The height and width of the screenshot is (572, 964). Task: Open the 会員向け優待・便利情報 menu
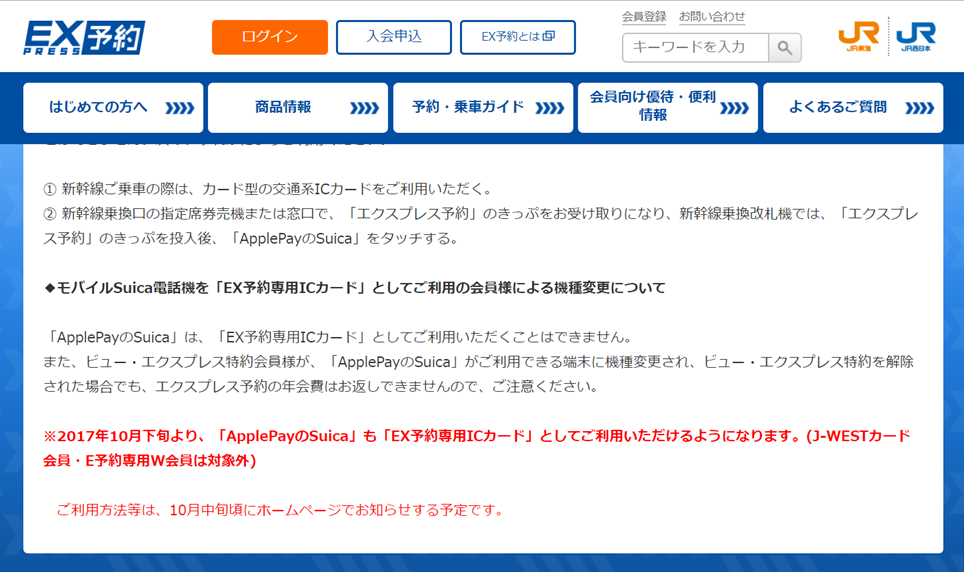(x=668, y=108)
